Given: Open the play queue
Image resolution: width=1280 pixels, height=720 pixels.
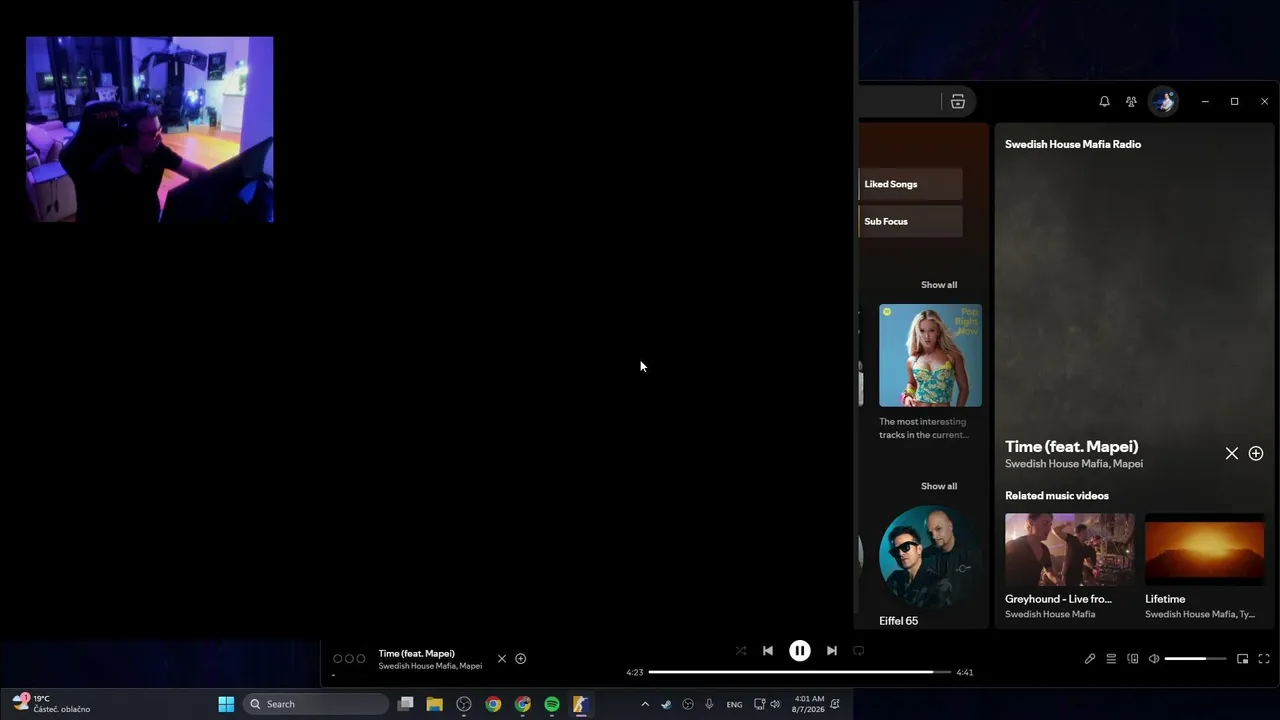Looking at the screenshot, I should 1111,659.
